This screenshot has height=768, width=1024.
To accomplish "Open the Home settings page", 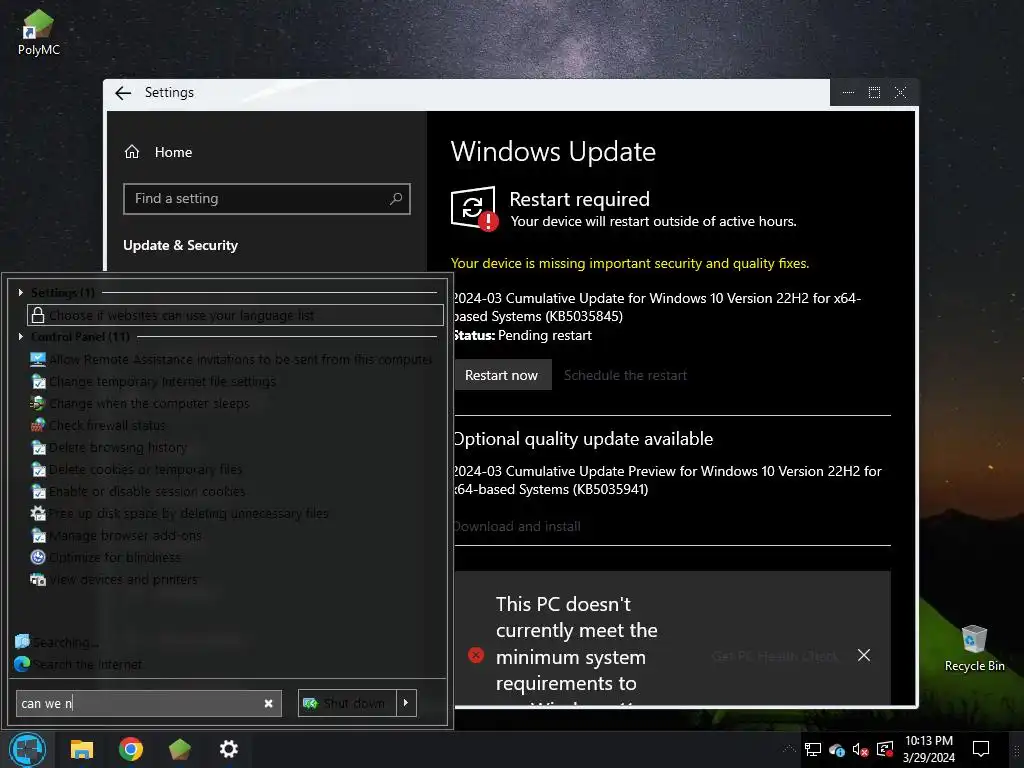I will click(158, 152).
